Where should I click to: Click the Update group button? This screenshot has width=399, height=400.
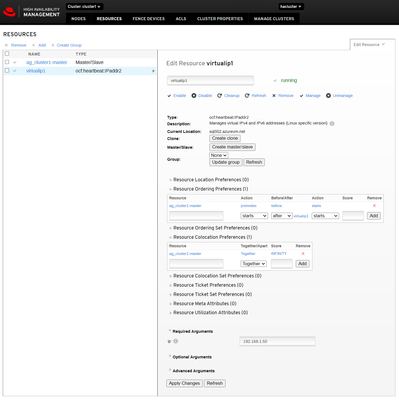pos(226,162)
